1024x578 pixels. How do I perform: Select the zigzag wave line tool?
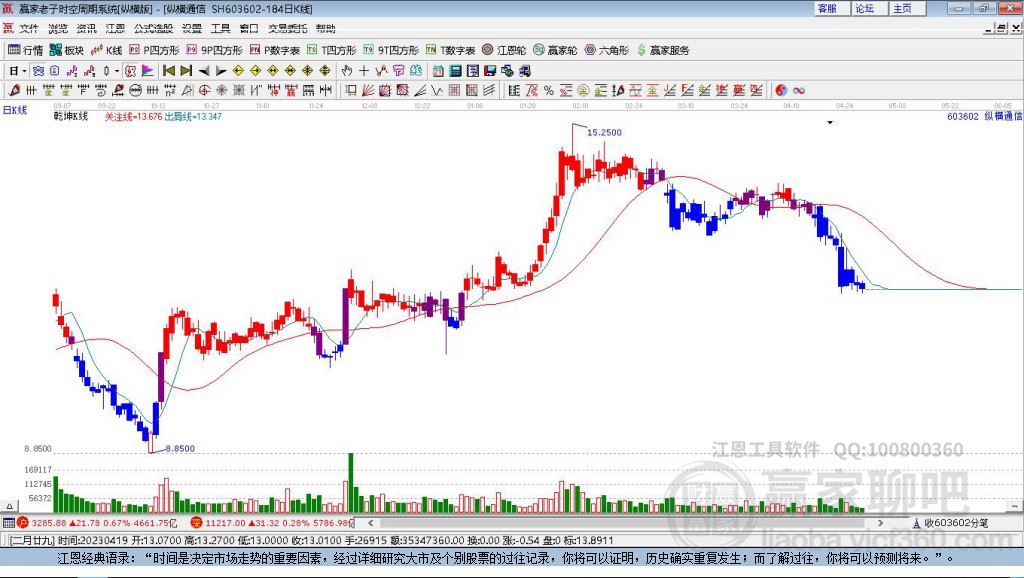[437, 91]
